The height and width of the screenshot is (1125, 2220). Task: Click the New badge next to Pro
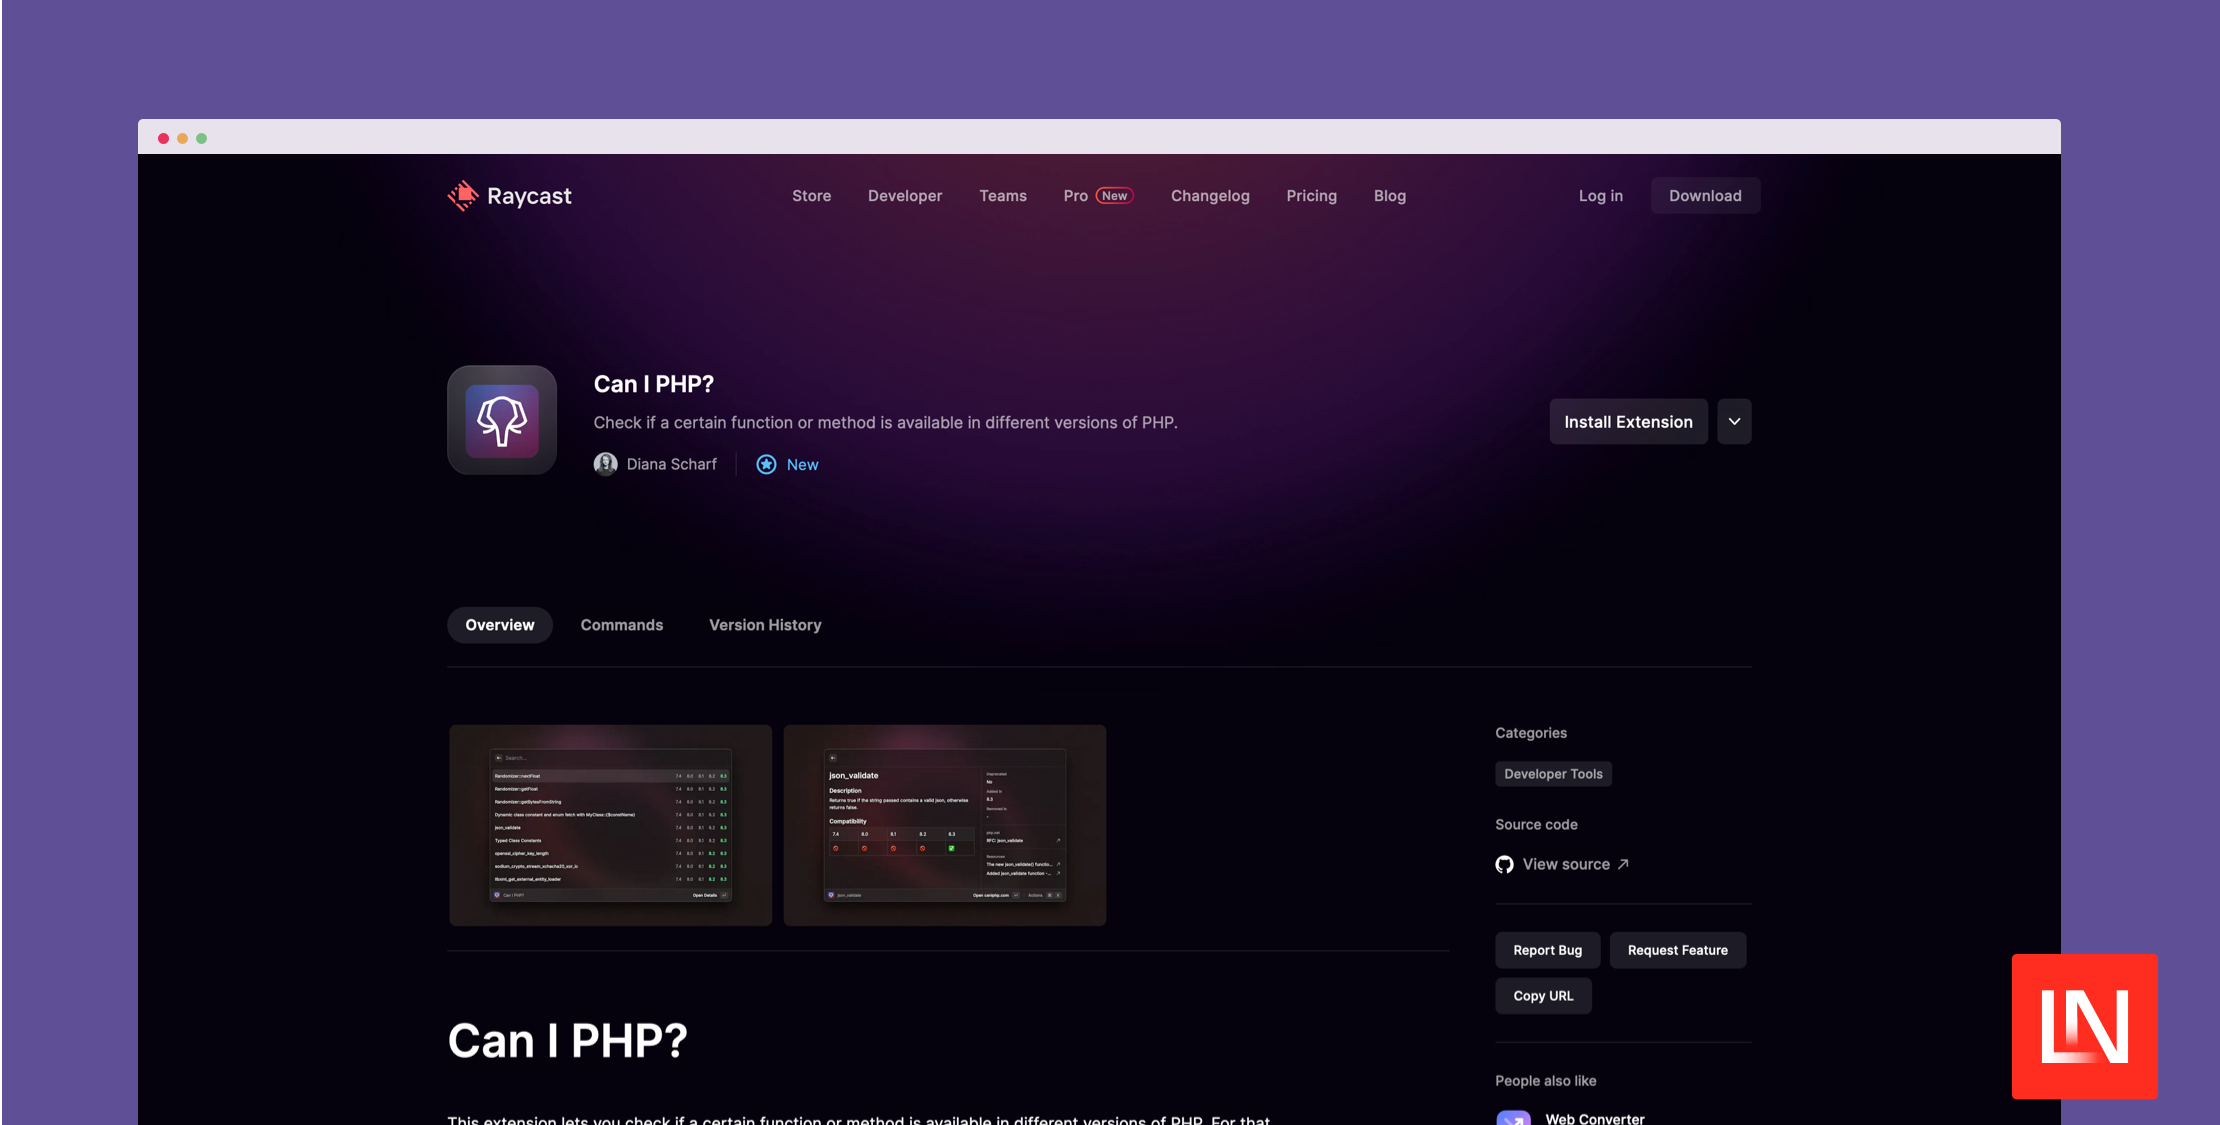[1114, 196]
